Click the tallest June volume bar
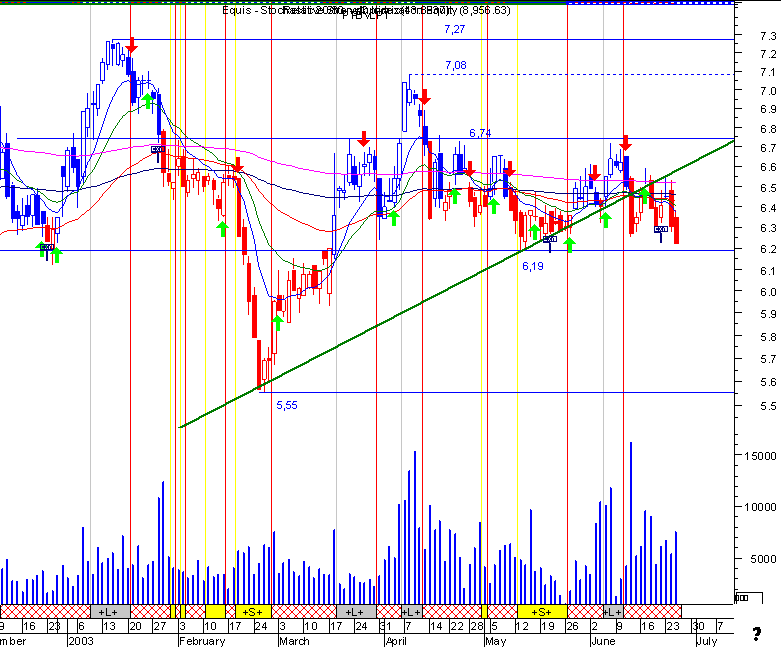This screenshot has width=781, height=647. click(631, 523)
